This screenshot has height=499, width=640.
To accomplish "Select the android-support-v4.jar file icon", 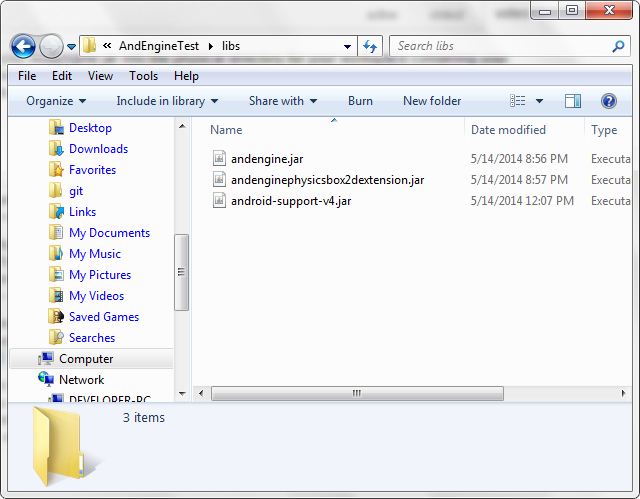I will click(x=219, y=200).
